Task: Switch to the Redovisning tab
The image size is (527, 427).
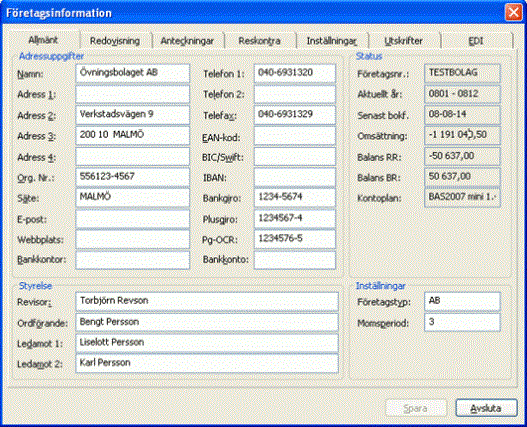Action: point(115,41)
